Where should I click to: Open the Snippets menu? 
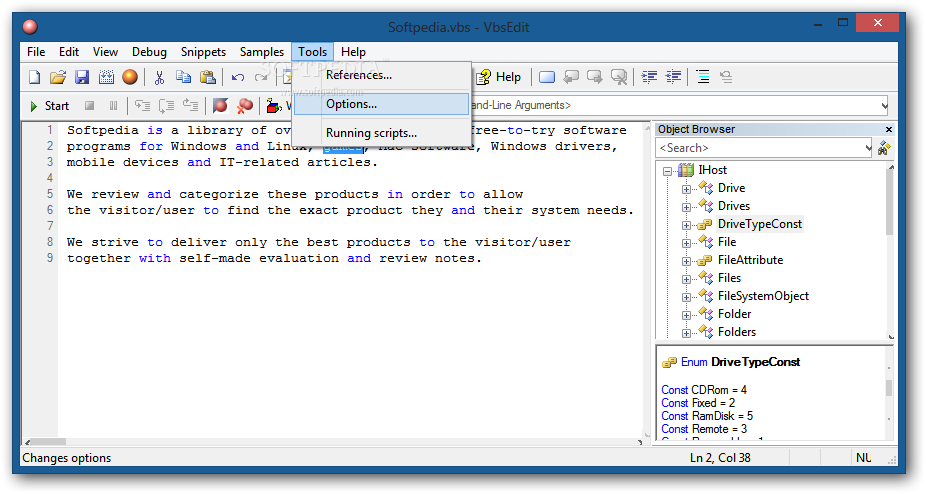(x=203, y=52)
